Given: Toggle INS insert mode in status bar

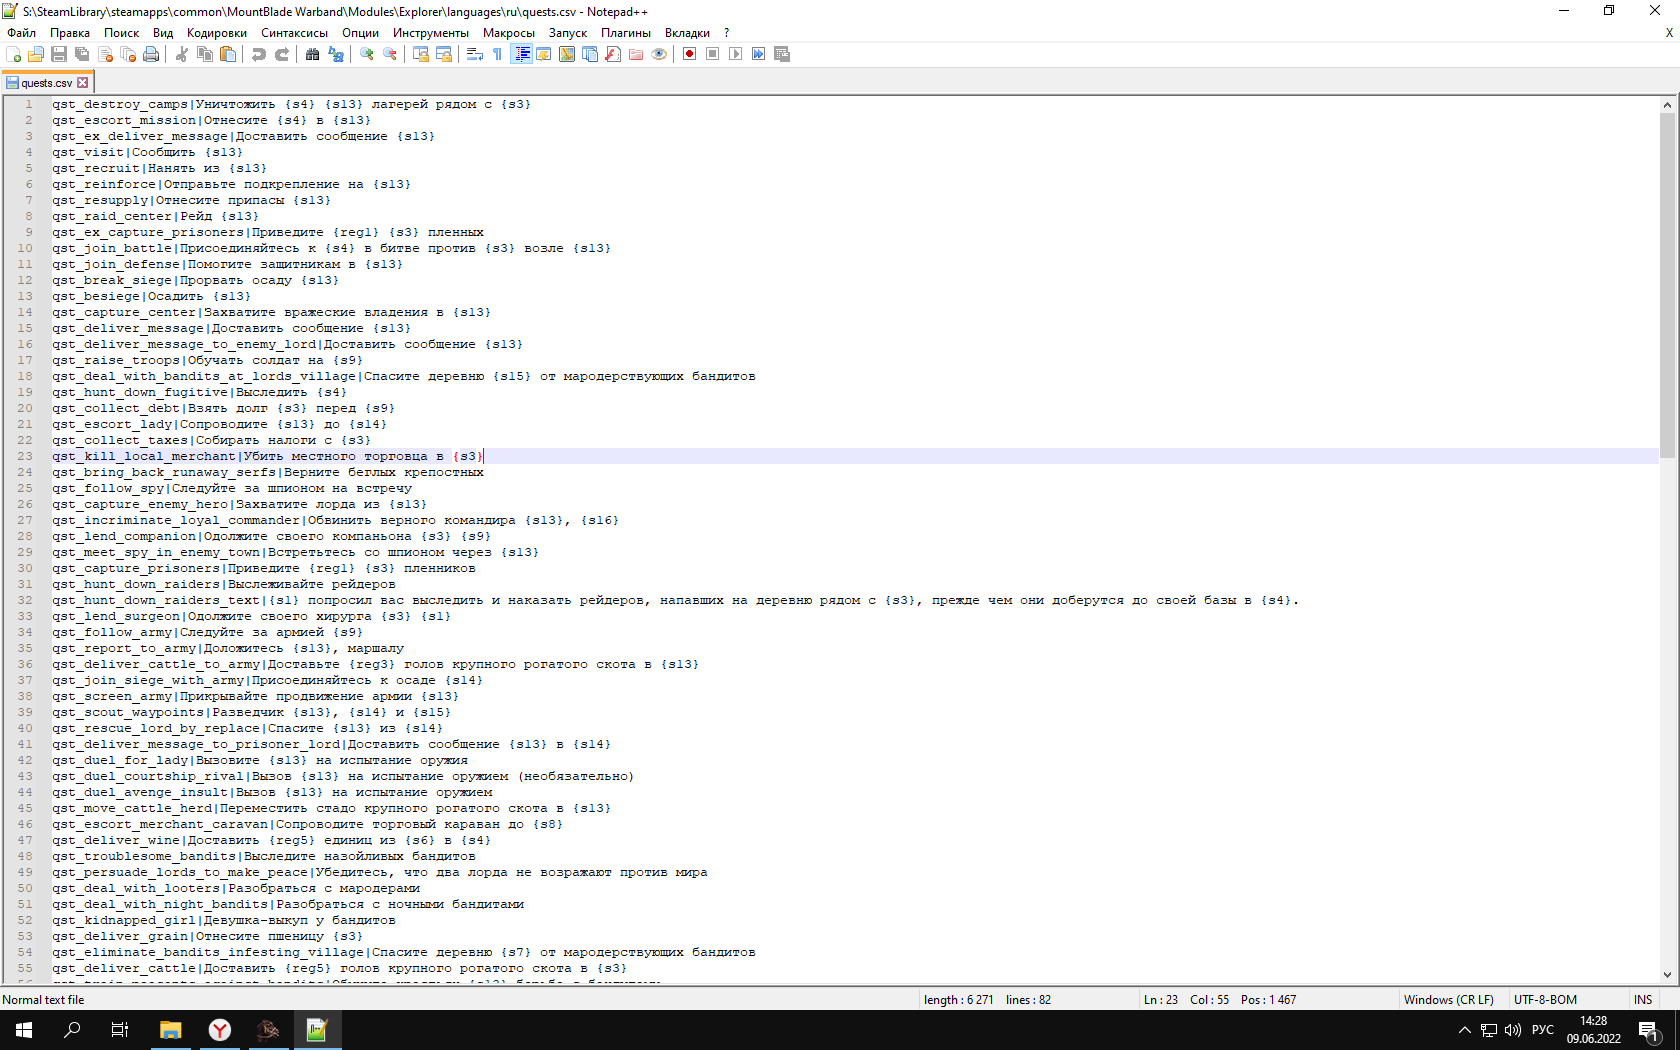Looking at the screenshot, I should (1643, 1000).
